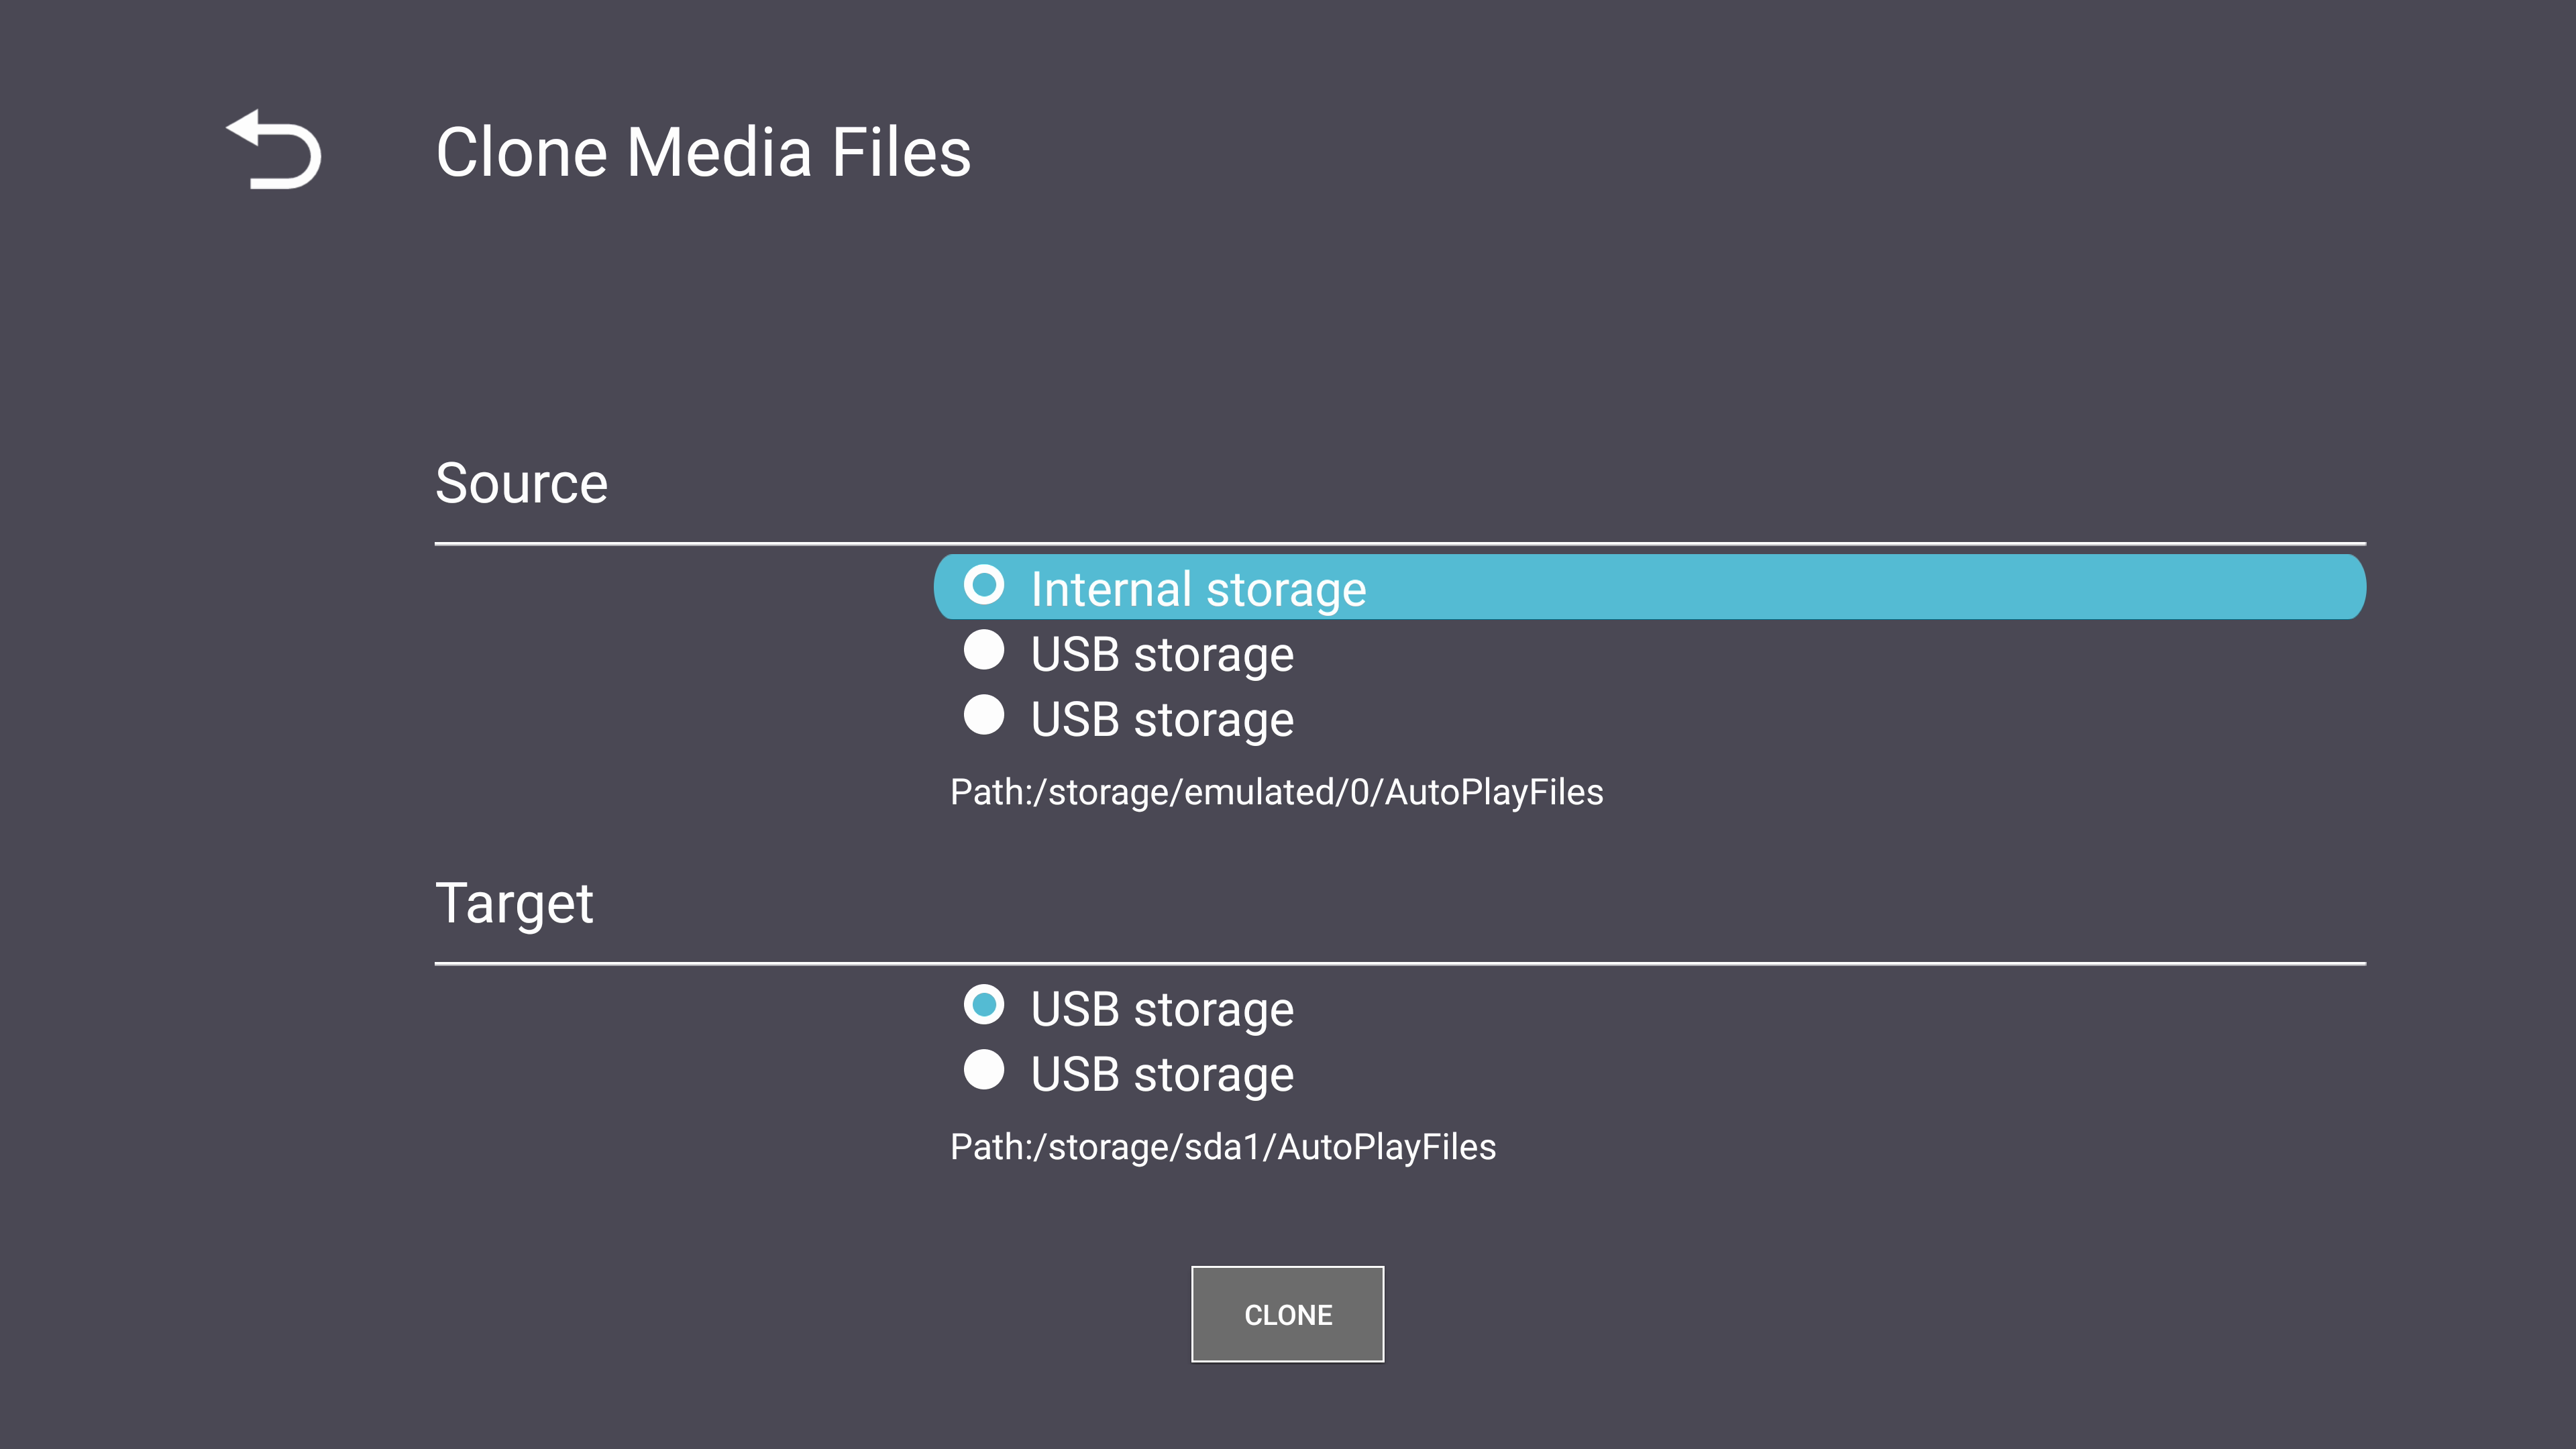Click the Clone Media Files title
This screenshot has width=2576, height=1449.
pos(703,152)
